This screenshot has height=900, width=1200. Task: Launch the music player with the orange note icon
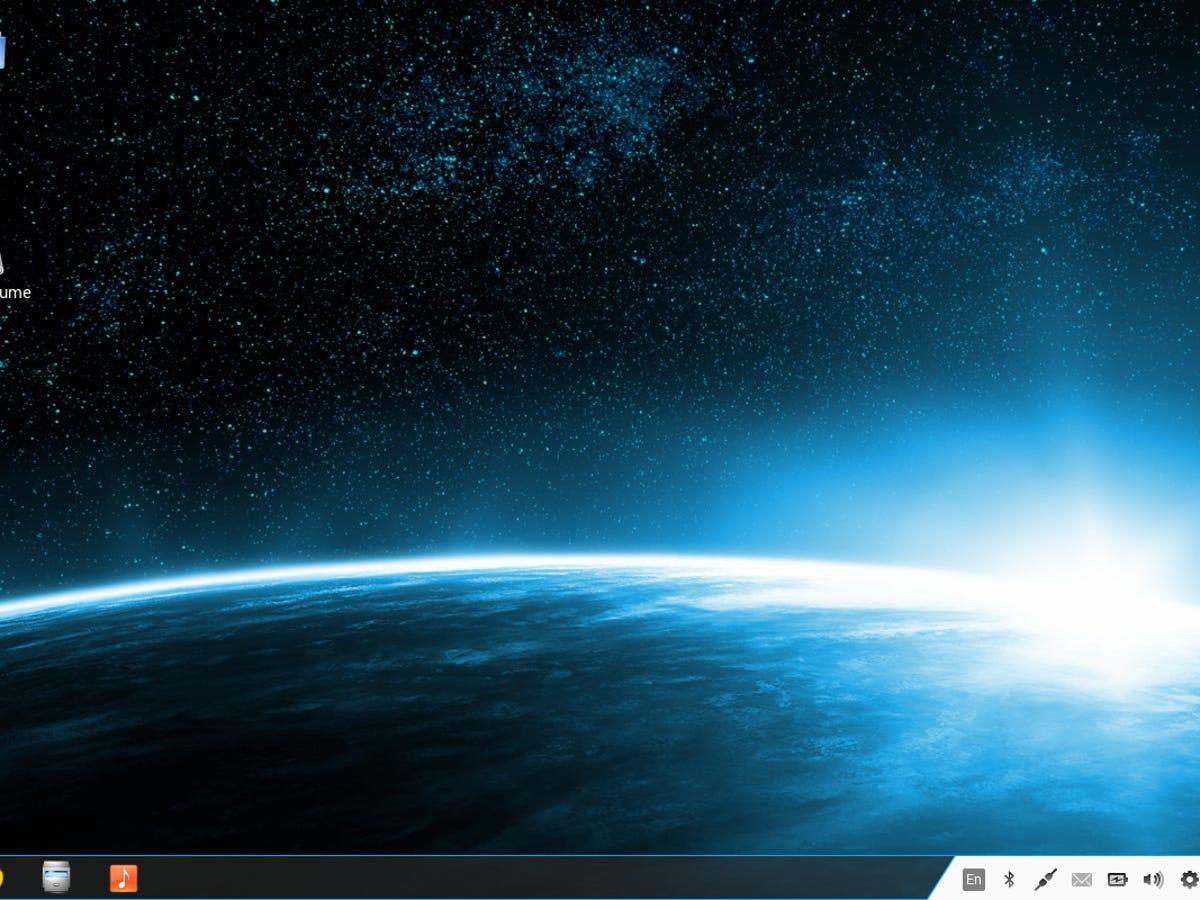[123, 877]
